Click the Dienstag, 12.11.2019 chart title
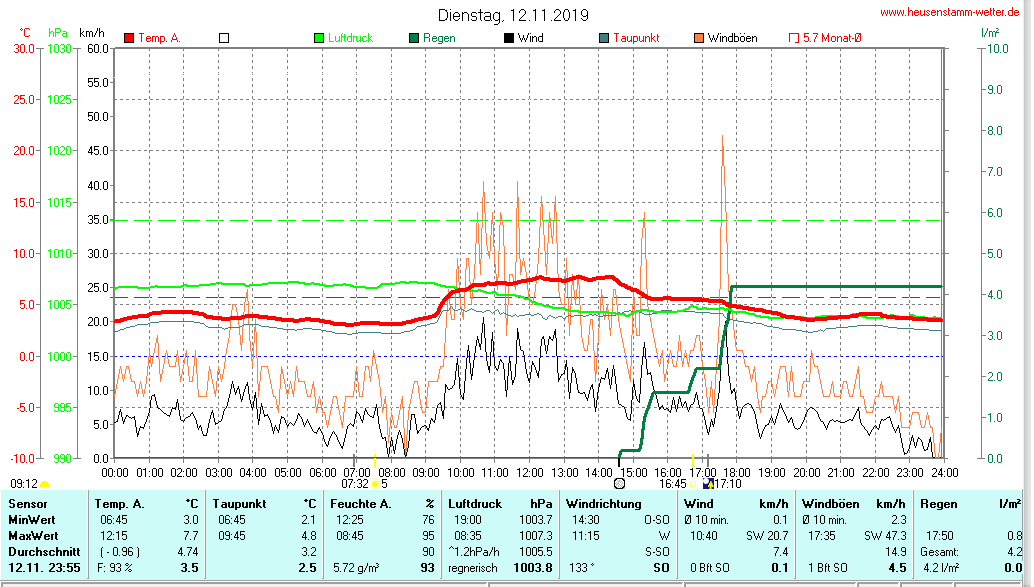Image resolution: width=1034 pixels, height=587 pixels. coord(513,15)
